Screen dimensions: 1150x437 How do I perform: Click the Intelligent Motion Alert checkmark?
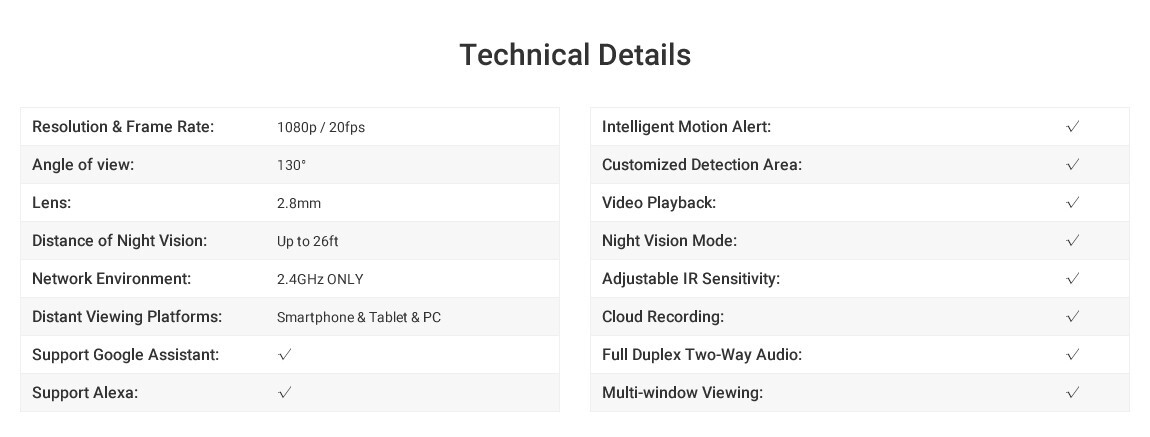tap(1072, 126)
